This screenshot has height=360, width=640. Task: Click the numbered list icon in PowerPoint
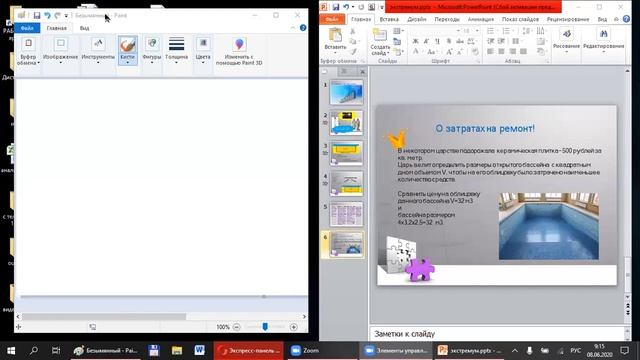click(507, 31)
